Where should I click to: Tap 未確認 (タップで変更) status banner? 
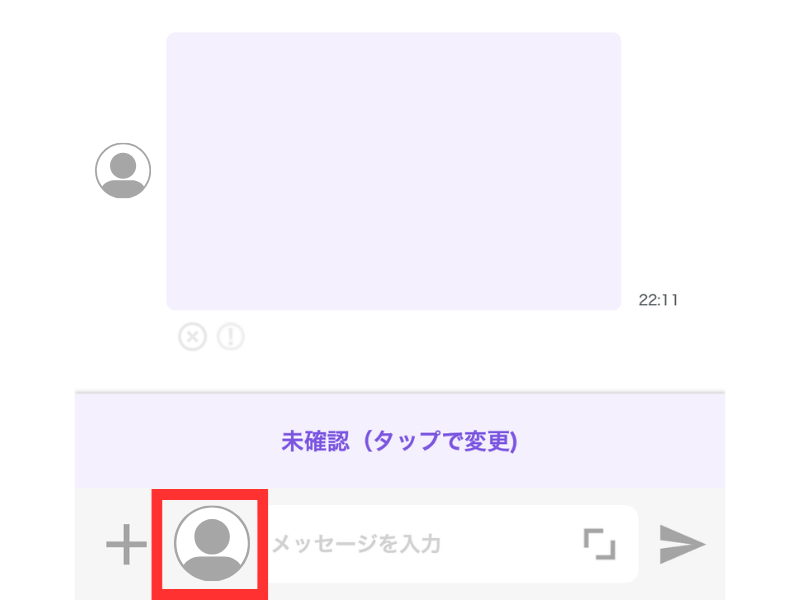[x=399, y=441]
